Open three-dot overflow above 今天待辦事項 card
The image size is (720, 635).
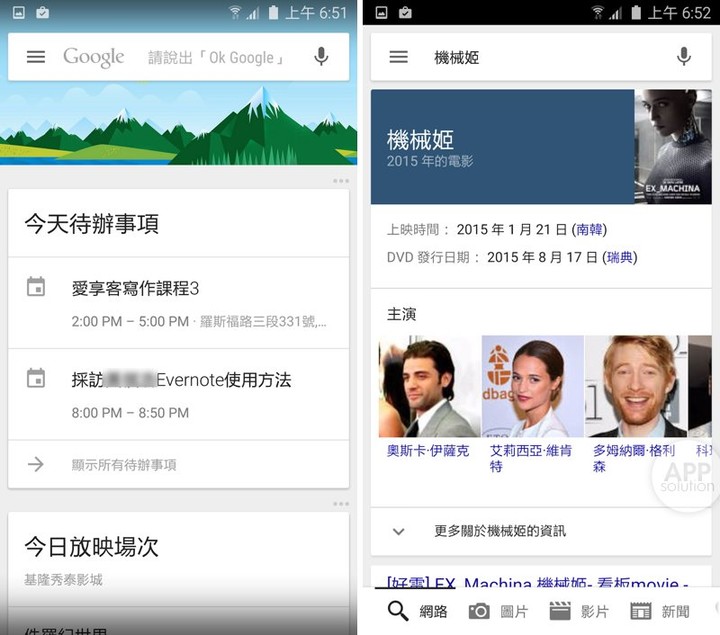tap(340, 181)
